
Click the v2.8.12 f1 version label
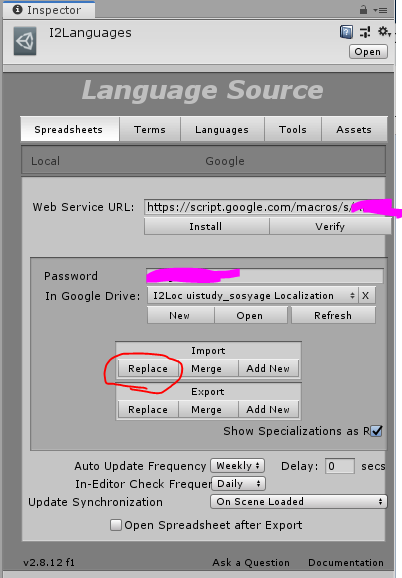(x=49, y=563)
